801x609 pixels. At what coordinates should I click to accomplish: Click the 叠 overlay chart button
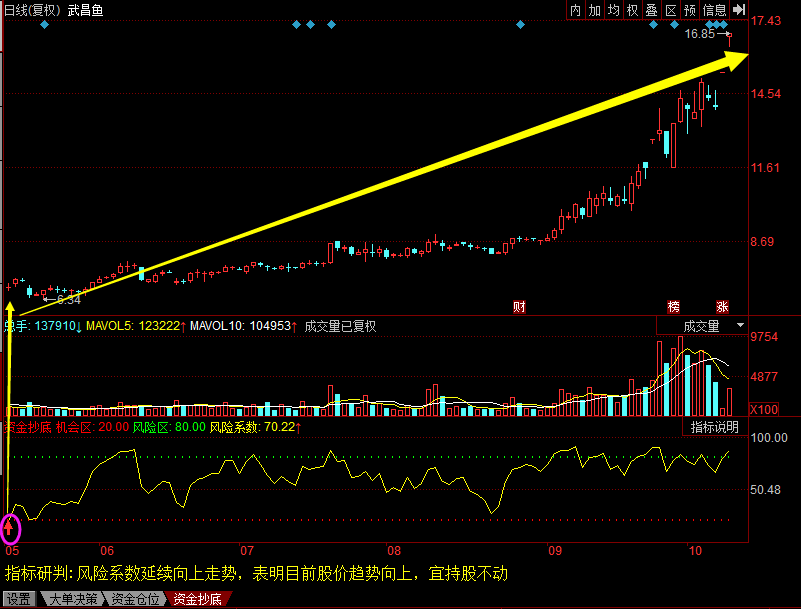point(652,10)
